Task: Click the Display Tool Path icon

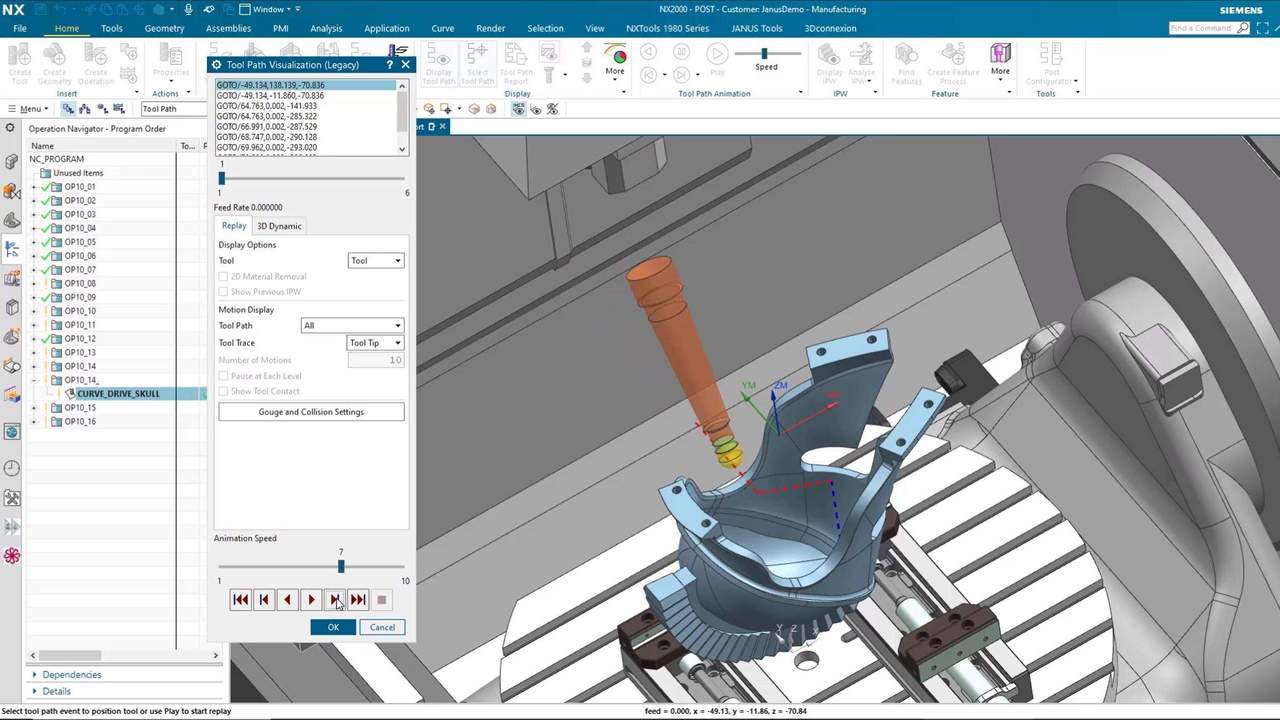Action: (439, 62)
